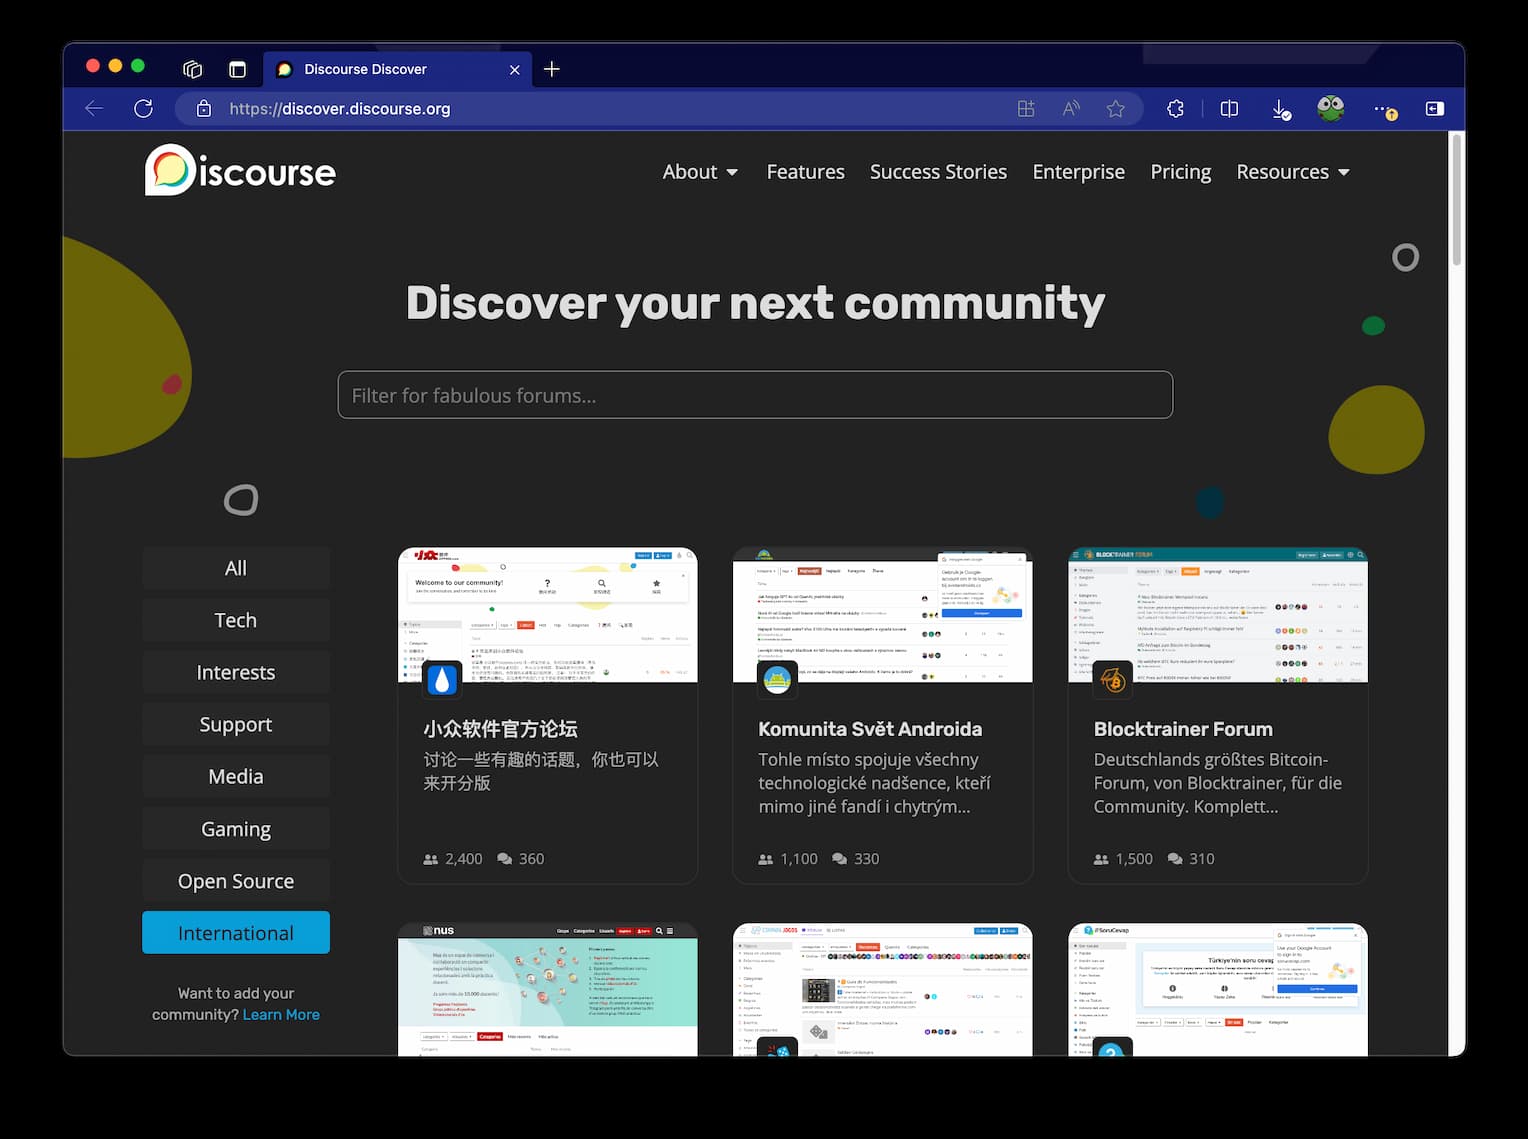Open a new browser tab

552,69
